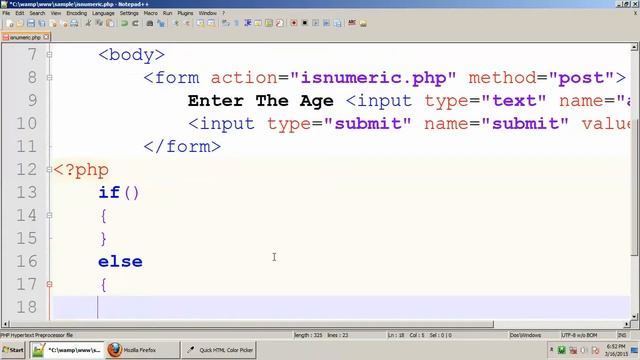Click the horizontal scrollbar thumb

252,324
